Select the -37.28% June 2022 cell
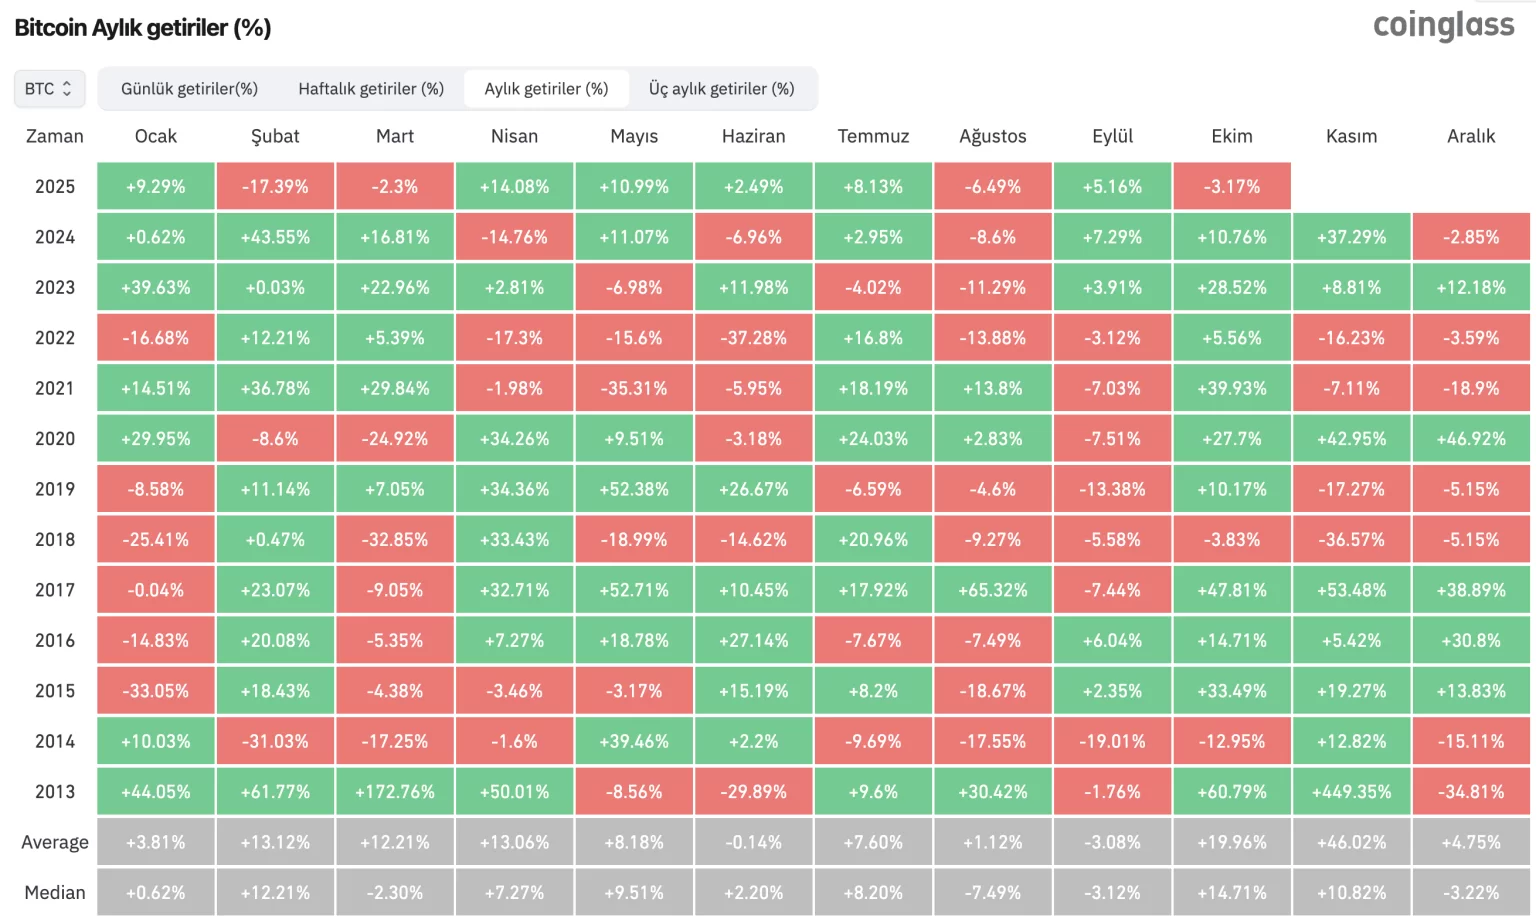1536x916 pixels. 754,338
